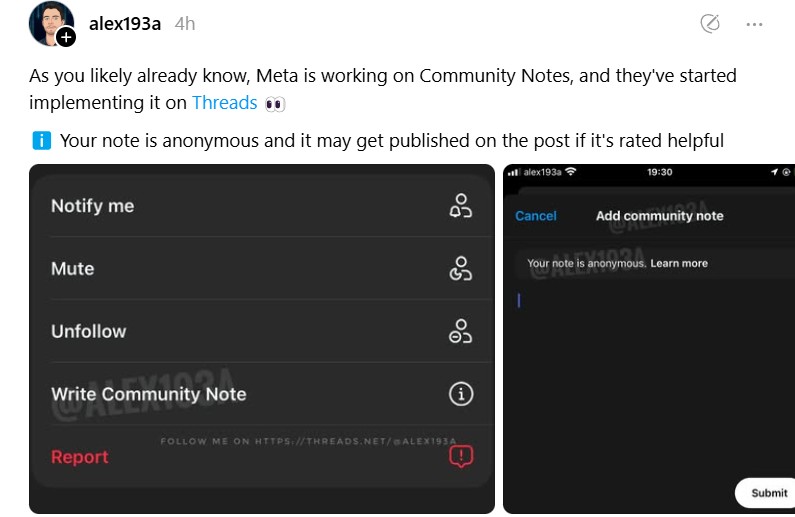The height and width of the screenshot is (517, 795).
Task: Click the alex193a username
Action: click(125, 24)
